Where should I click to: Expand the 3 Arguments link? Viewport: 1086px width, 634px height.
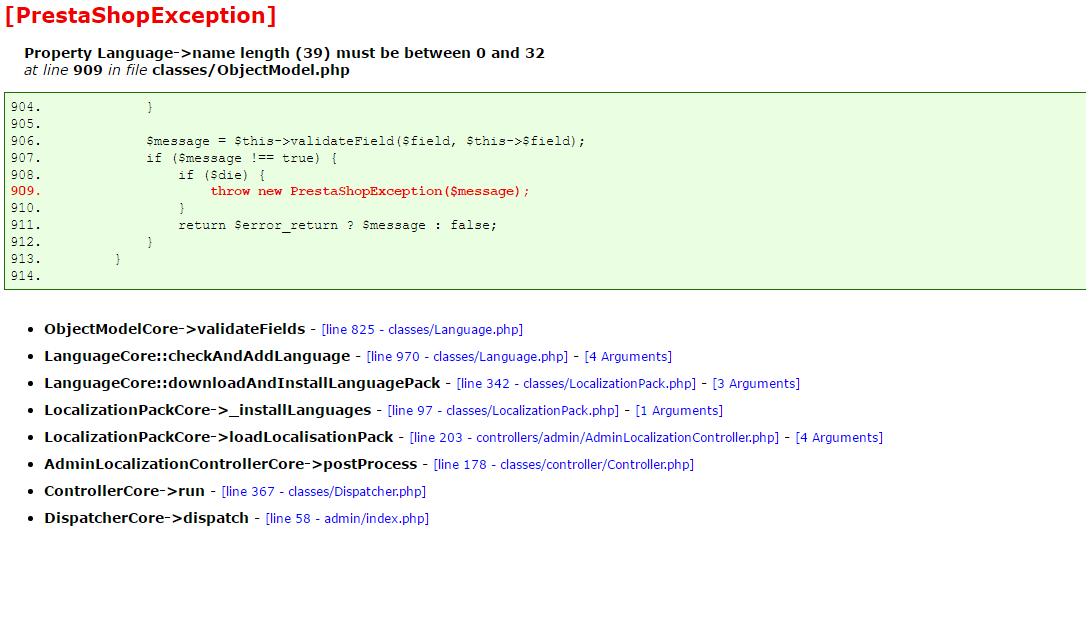coord(756,384)
